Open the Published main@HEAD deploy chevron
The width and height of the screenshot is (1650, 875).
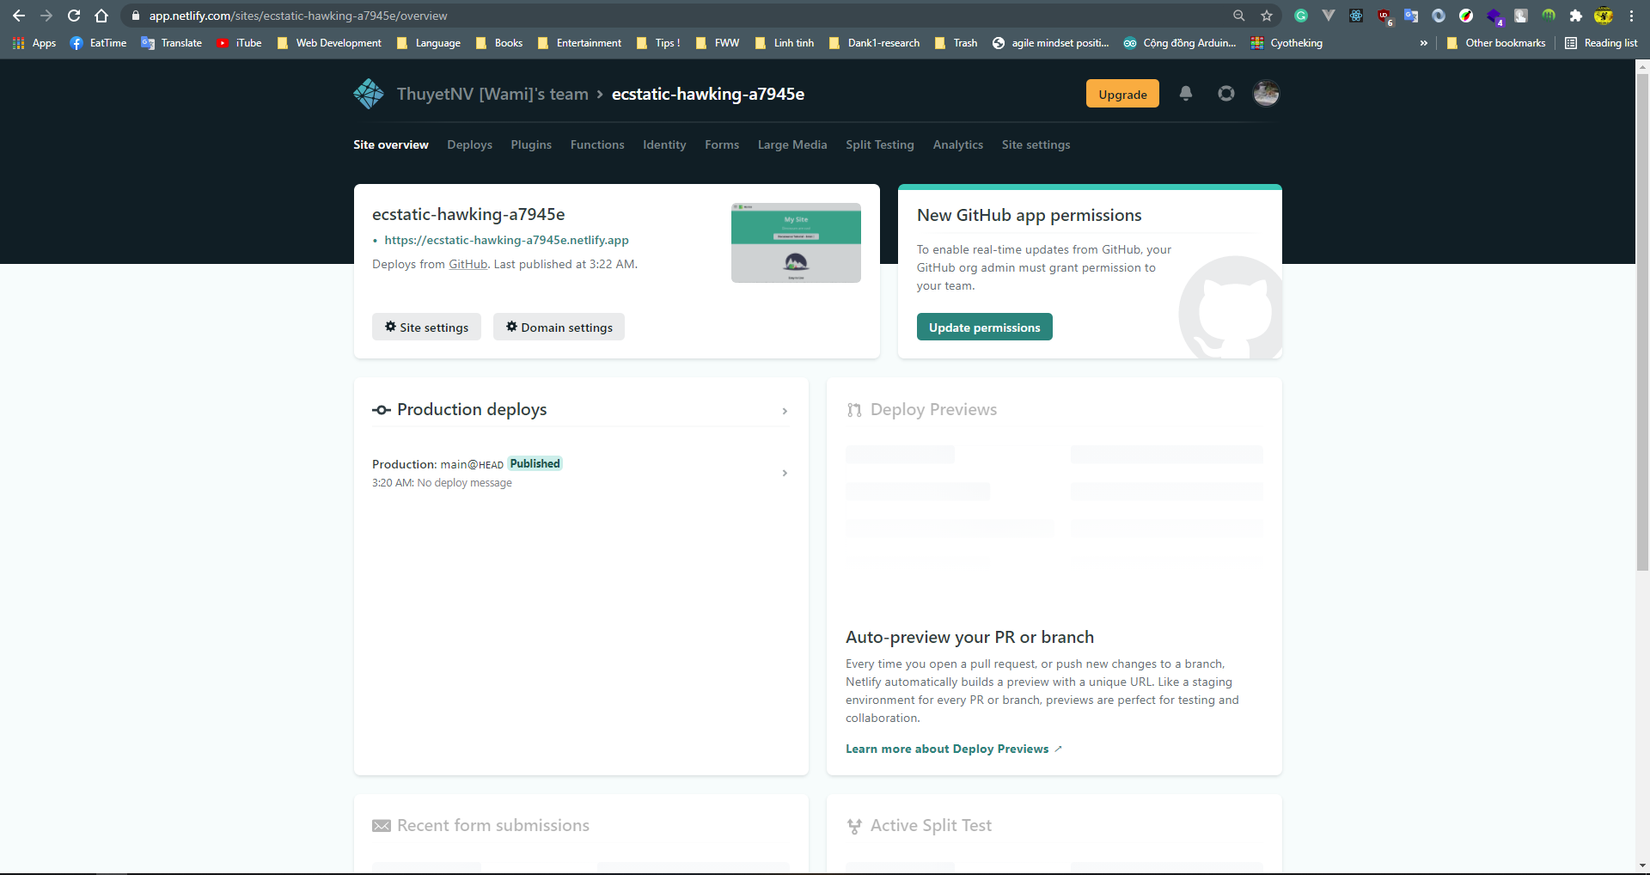coord(785,473)
